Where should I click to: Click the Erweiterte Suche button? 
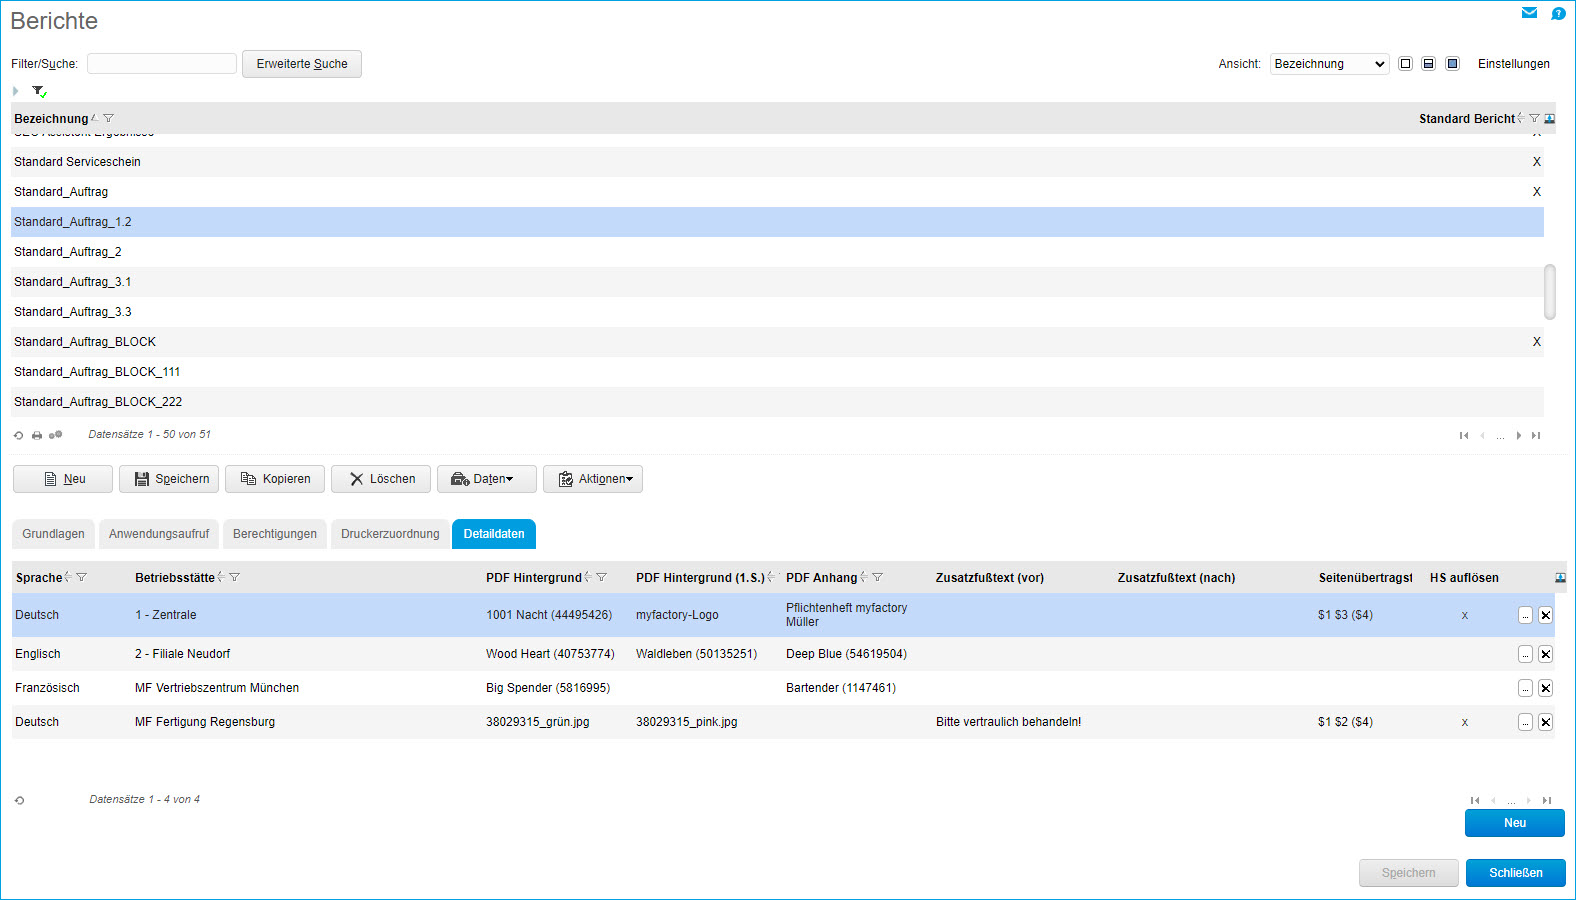click(302, 64)
